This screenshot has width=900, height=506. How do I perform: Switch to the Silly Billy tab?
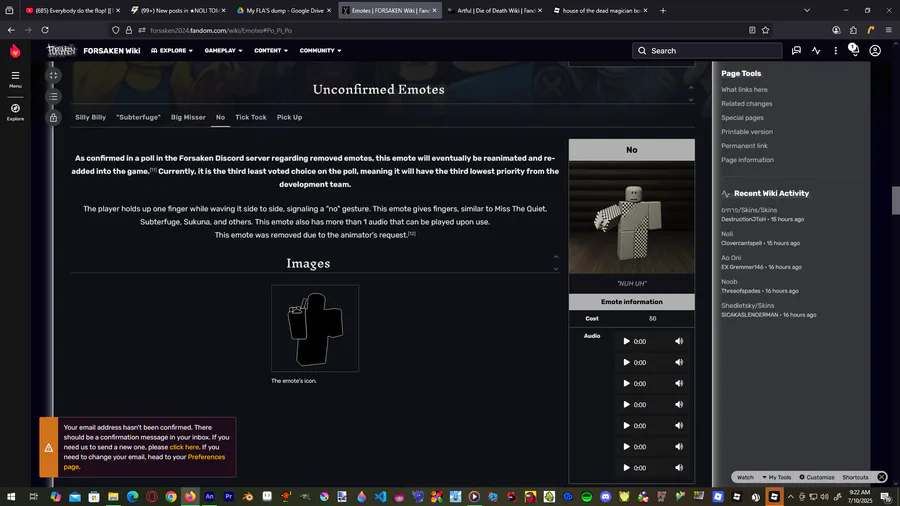click(91, 117)
